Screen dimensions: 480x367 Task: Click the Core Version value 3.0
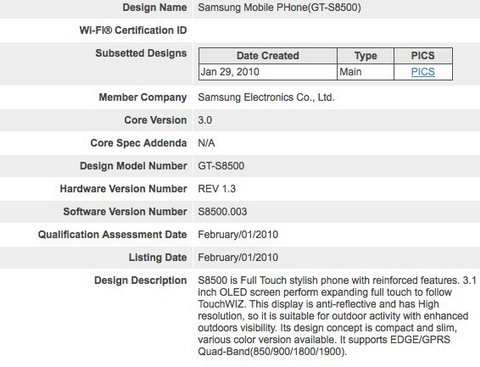click(x=205, y=120)
